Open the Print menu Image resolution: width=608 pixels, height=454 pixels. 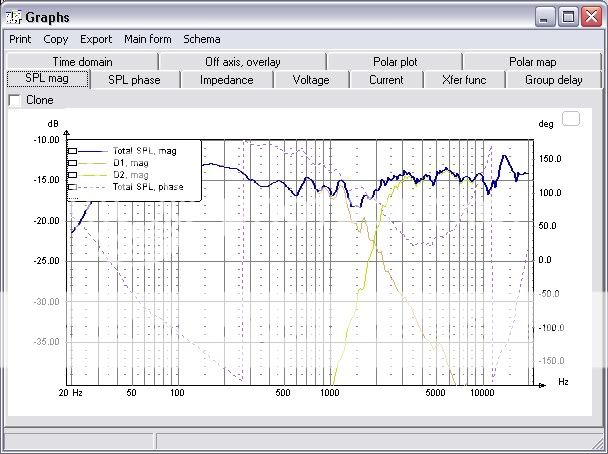point(20,39)
